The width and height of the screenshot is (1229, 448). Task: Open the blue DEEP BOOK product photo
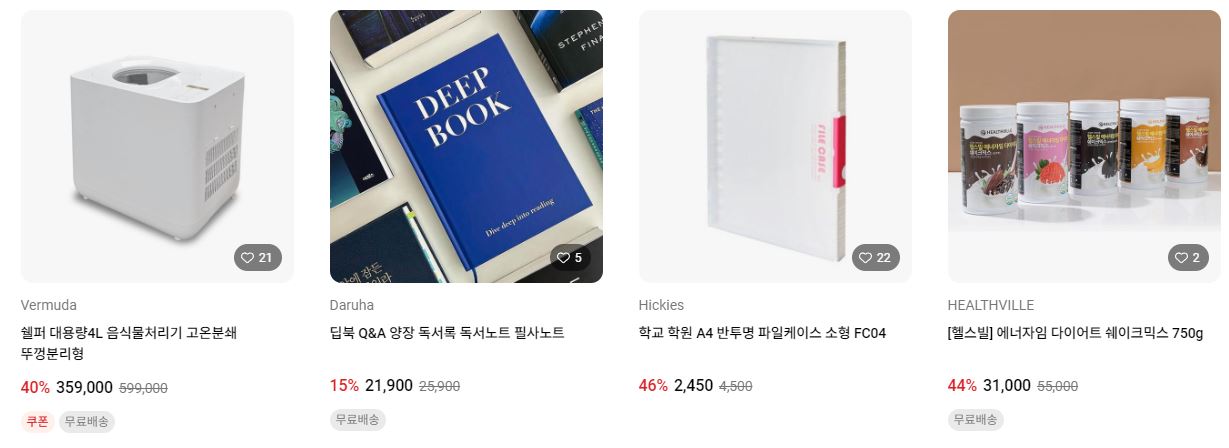(466, 146)
